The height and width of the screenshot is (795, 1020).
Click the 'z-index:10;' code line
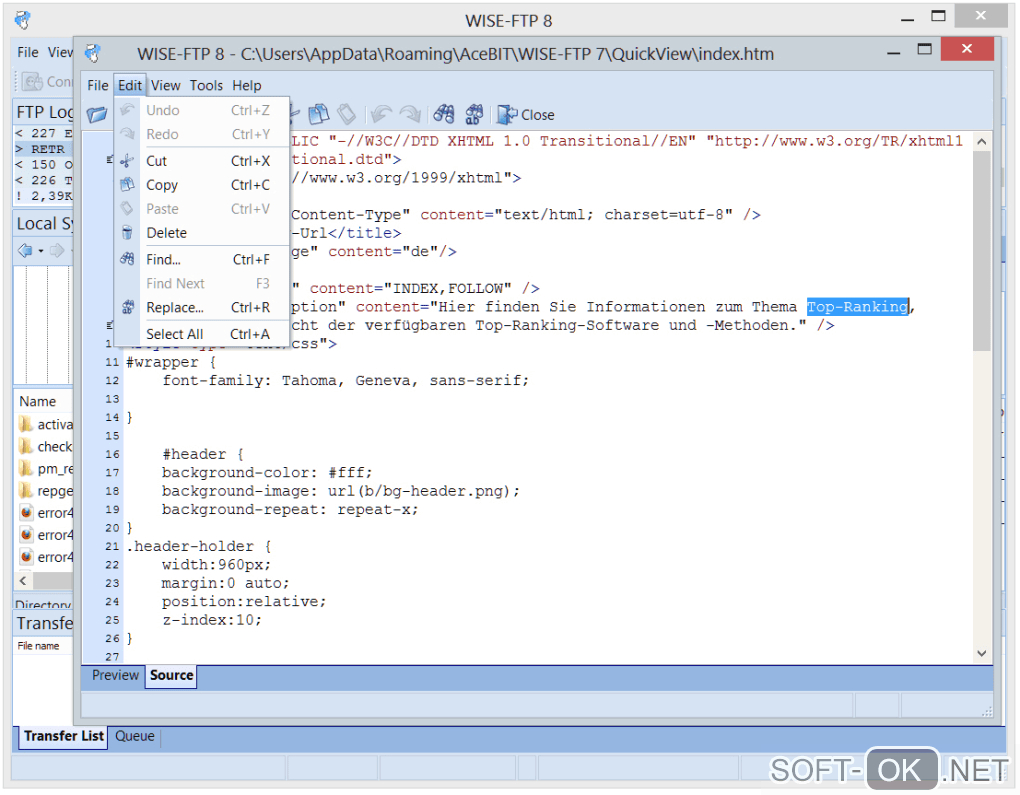pos(212,620)
